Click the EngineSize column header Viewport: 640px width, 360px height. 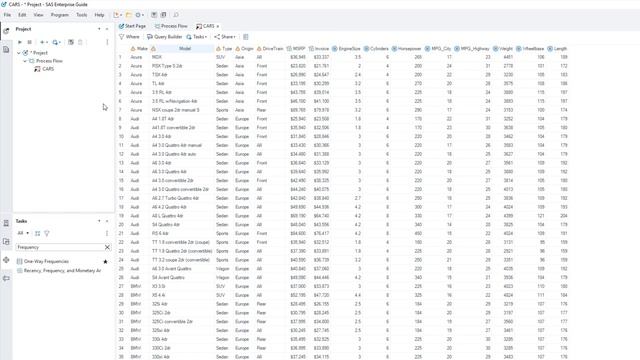(x=346, y=49)
